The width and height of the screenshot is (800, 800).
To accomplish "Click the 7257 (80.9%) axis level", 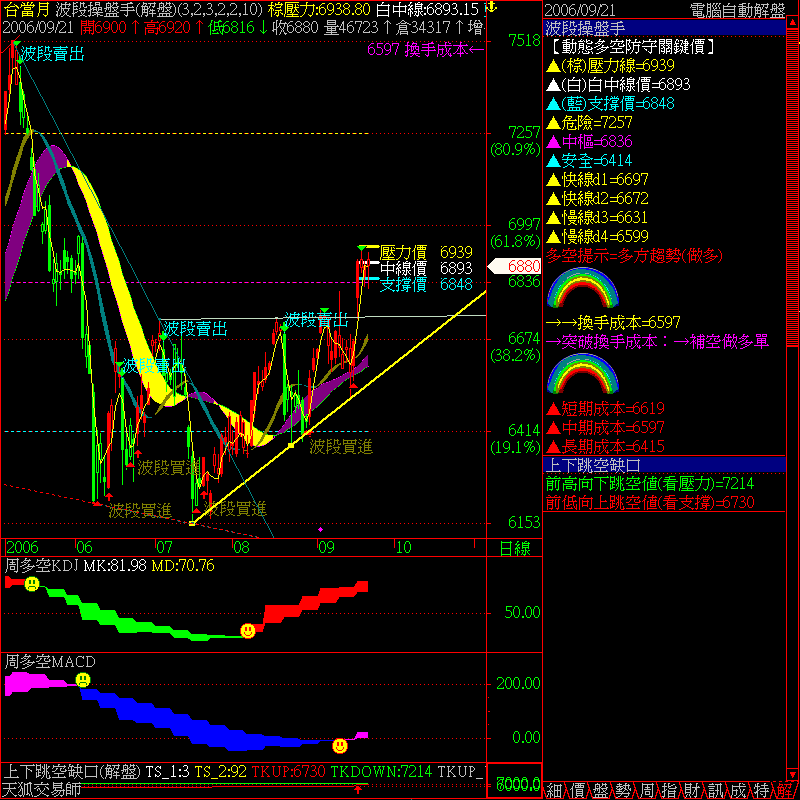I will click(x=515, y=141).
